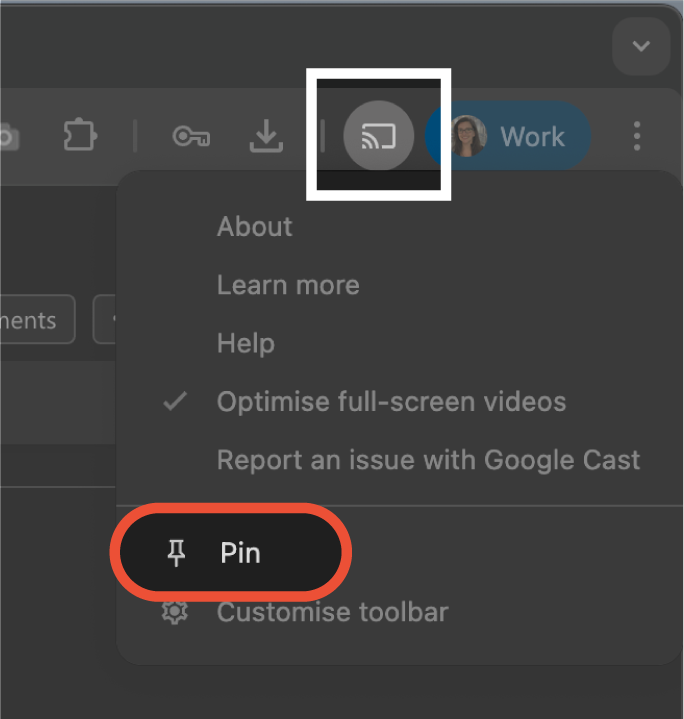Viewport: 684px width, 719px height.
Task: Open the Extensions puzzle-piece icon
Action: pyautogui.click(x=80, y=135)
